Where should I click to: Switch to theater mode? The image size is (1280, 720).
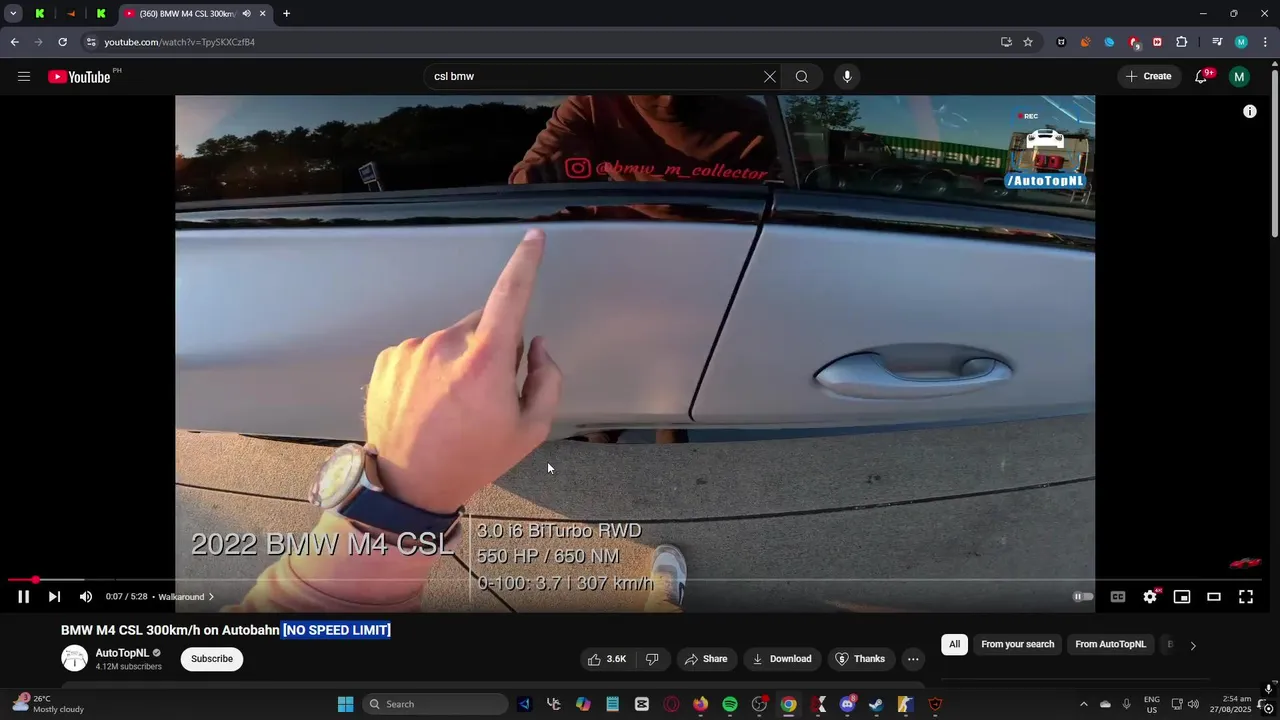(x=1214, y=597)
